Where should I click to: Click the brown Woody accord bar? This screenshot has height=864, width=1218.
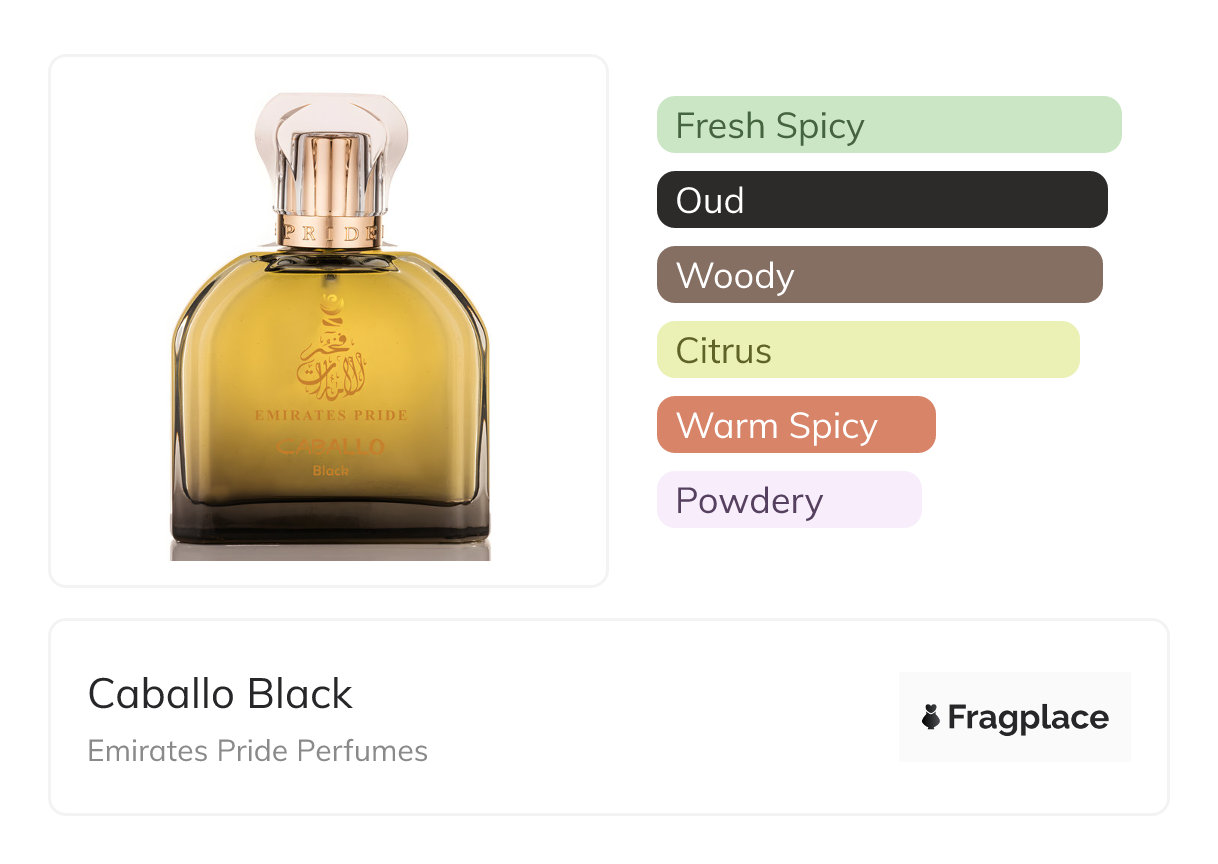pyautogui.click(x=879, y=275)
